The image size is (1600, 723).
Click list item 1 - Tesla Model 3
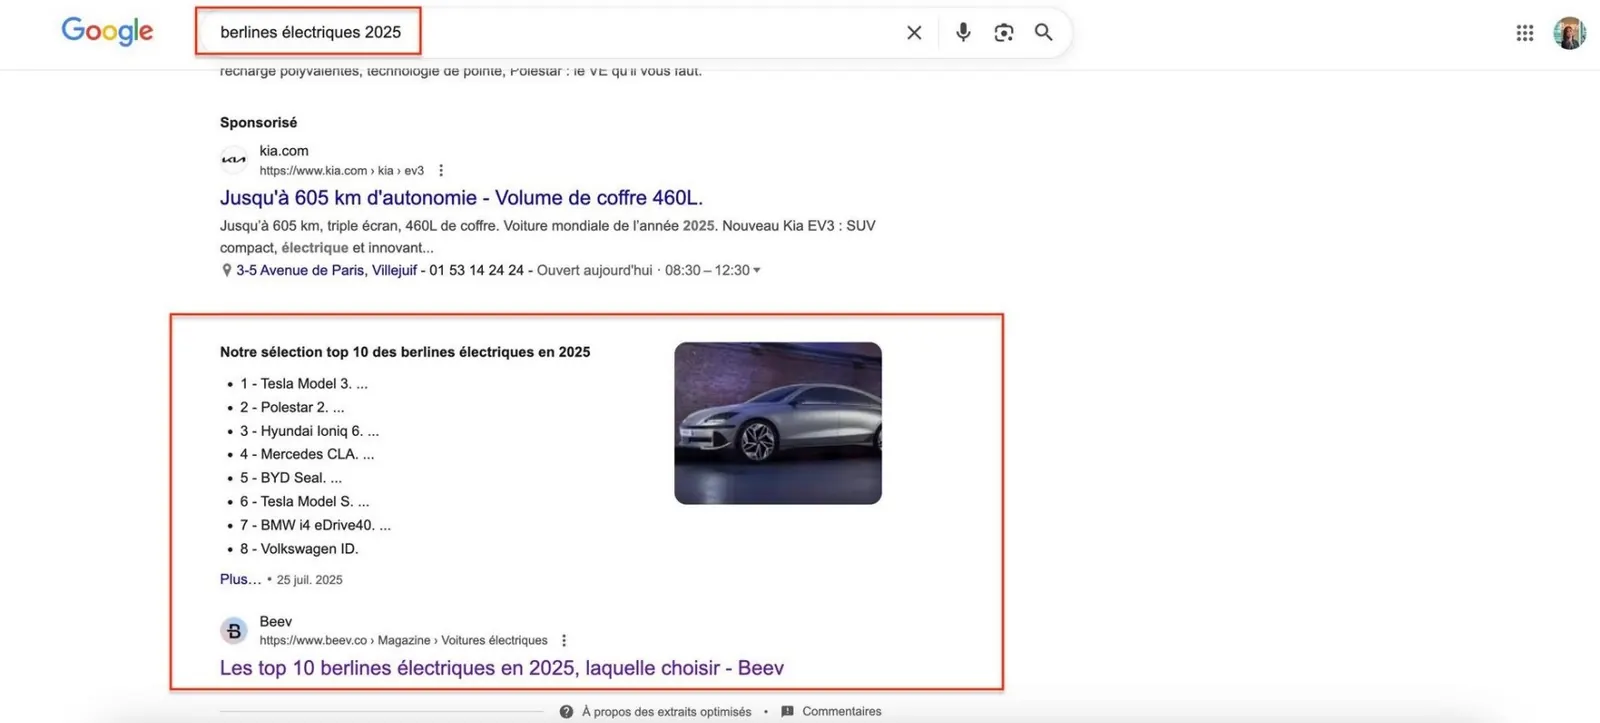click(304, 383)
